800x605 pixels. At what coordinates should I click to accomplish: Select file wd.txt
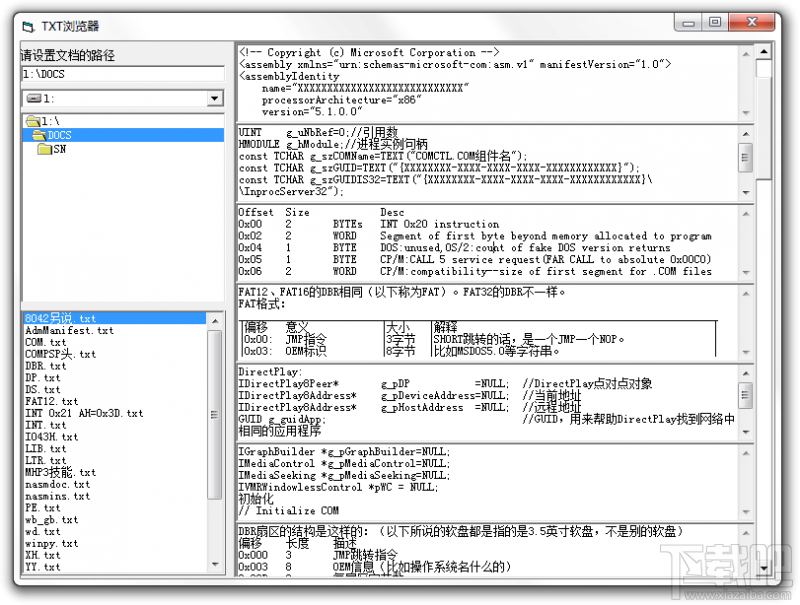point(43,531)
